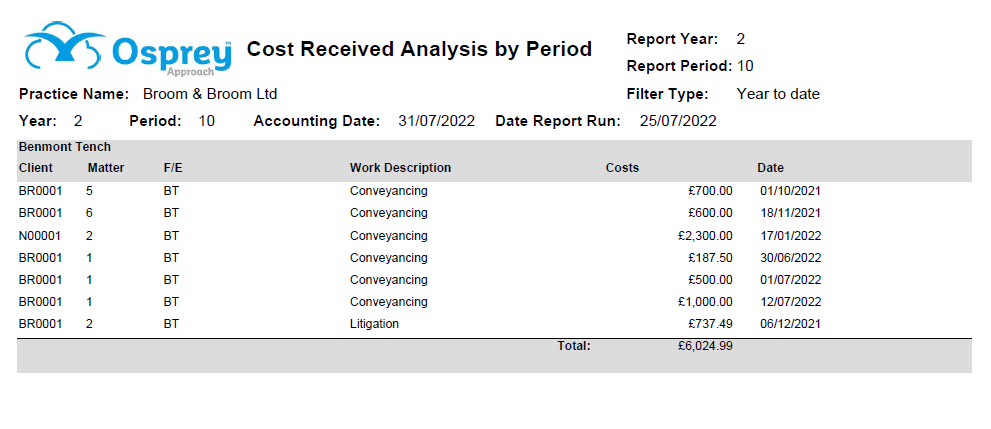This screenshot has height=429, width=991.
Task: Click the Matter column header
Action: click(106, 168)
